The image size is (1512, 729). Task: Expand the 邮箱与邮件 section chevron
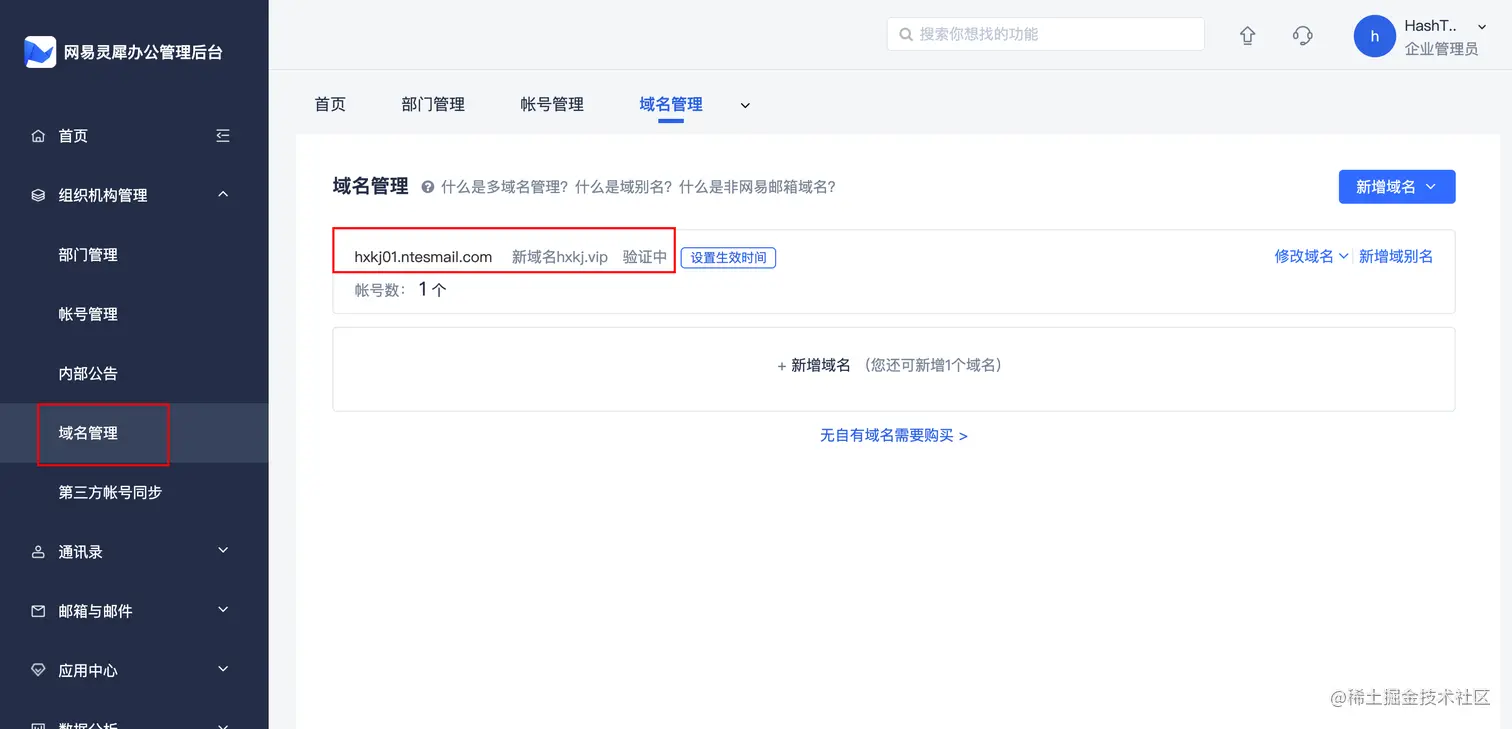click(223, 610)
